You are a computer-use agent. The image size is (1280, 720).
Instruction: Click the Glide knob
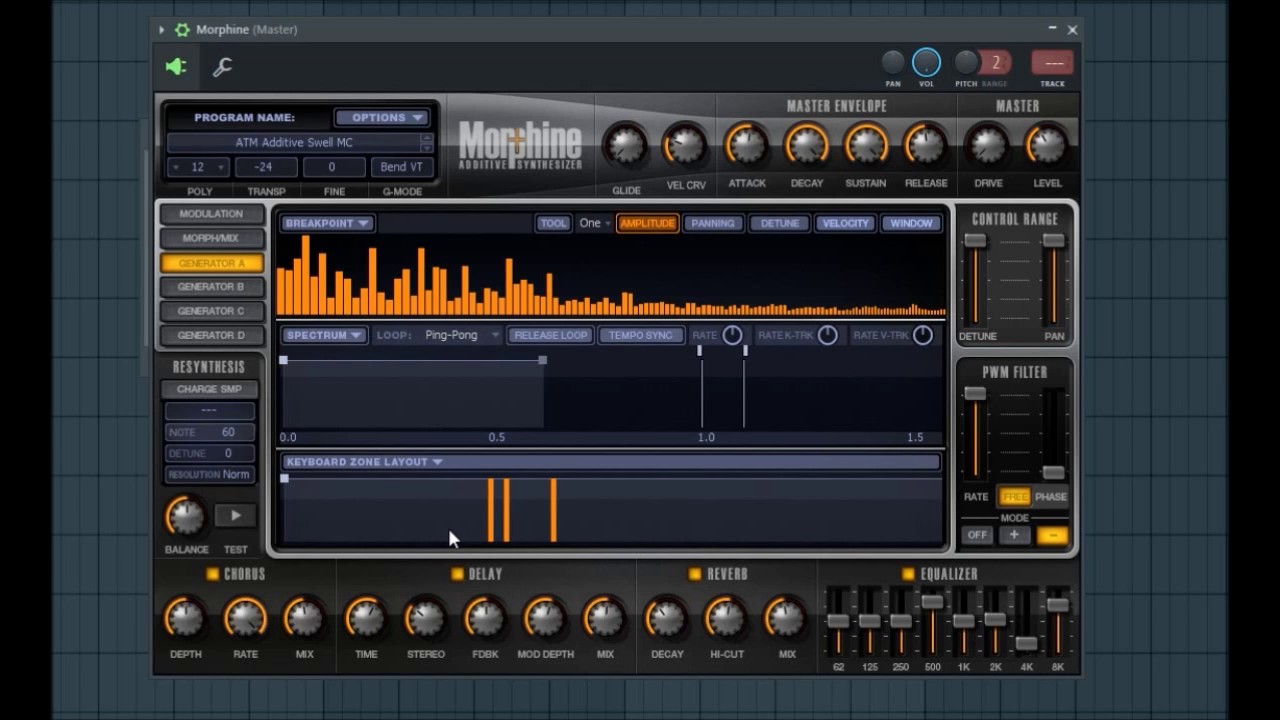(x=626, y=145)
